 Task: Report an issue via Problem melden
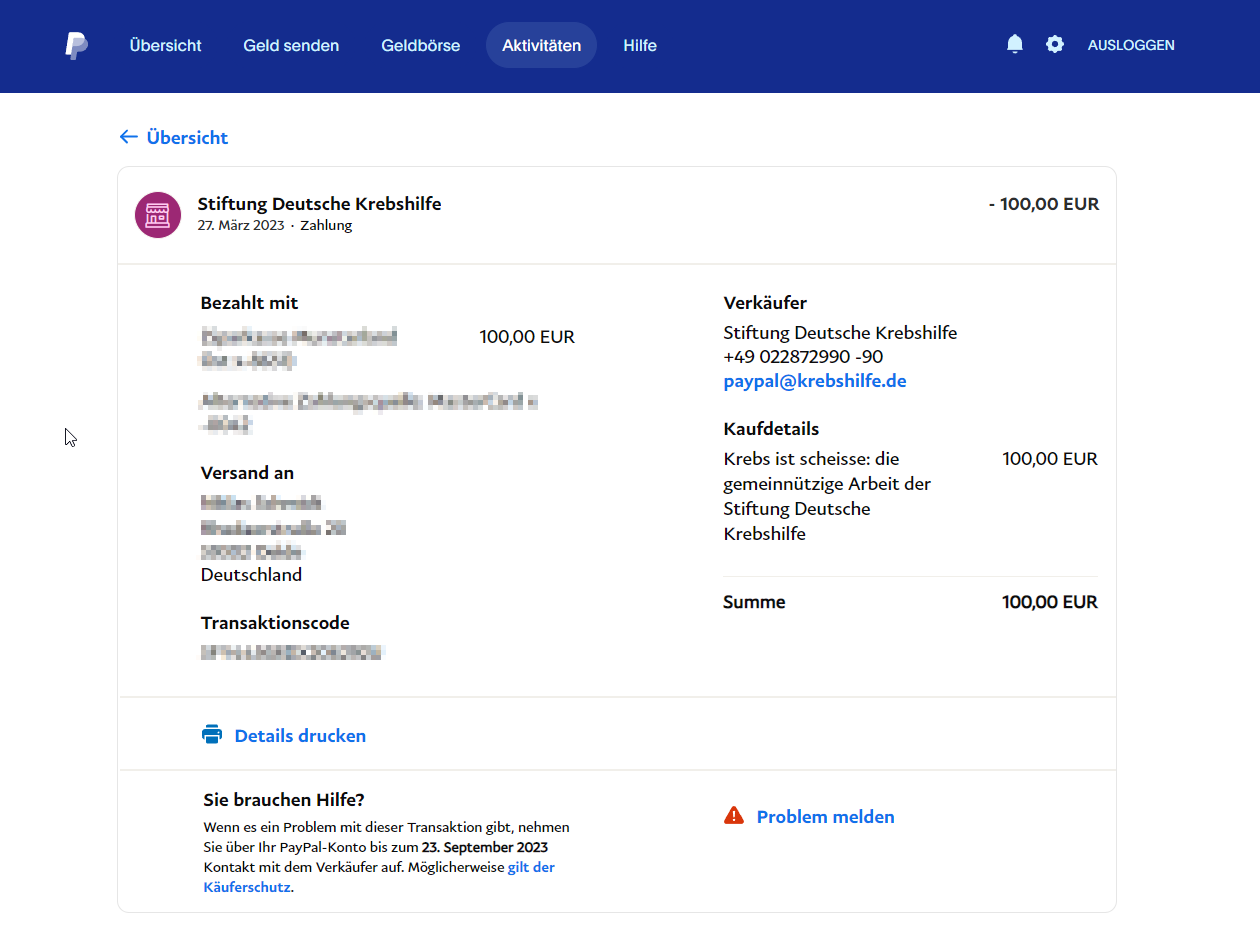[825, 817]
